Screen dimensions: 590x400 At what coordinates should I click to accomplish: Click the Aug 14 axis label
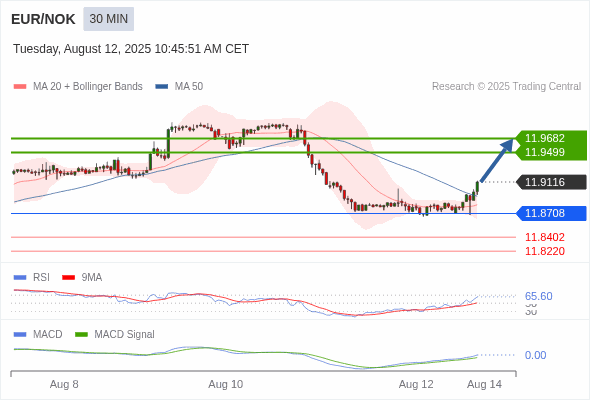point(484,384)
